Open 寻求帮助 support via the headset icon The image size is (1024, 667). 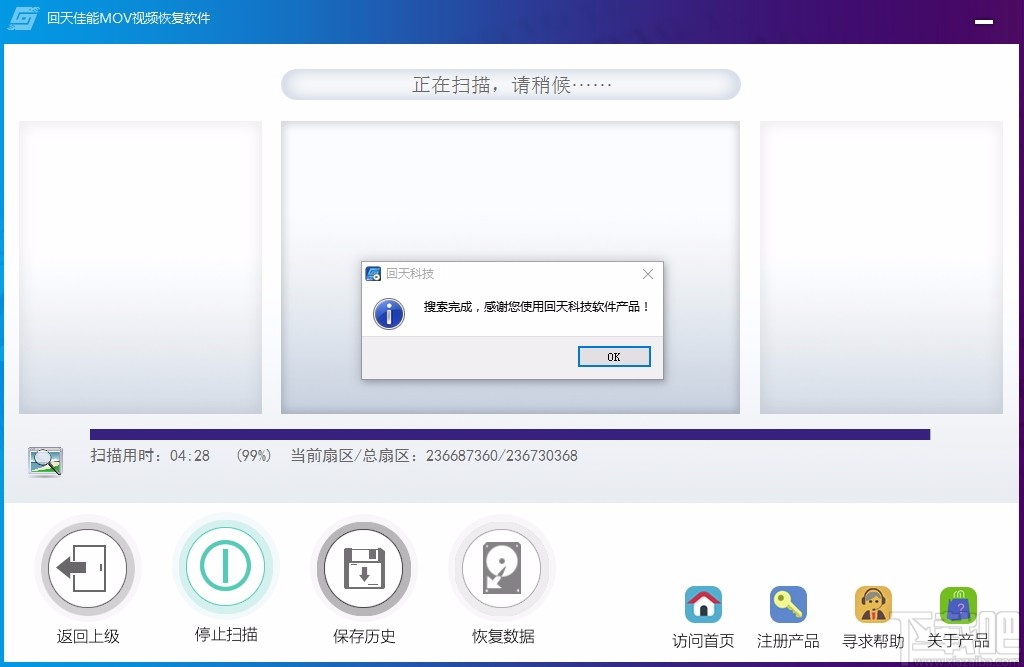pyautogui.click(x=872, y=605)
